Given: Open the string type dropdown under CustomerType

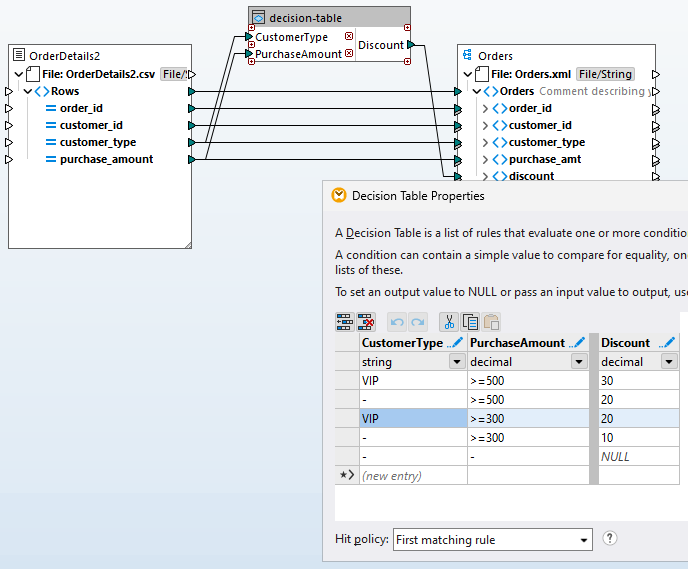Looking at the screenshot, I should [x=456, y=362].
